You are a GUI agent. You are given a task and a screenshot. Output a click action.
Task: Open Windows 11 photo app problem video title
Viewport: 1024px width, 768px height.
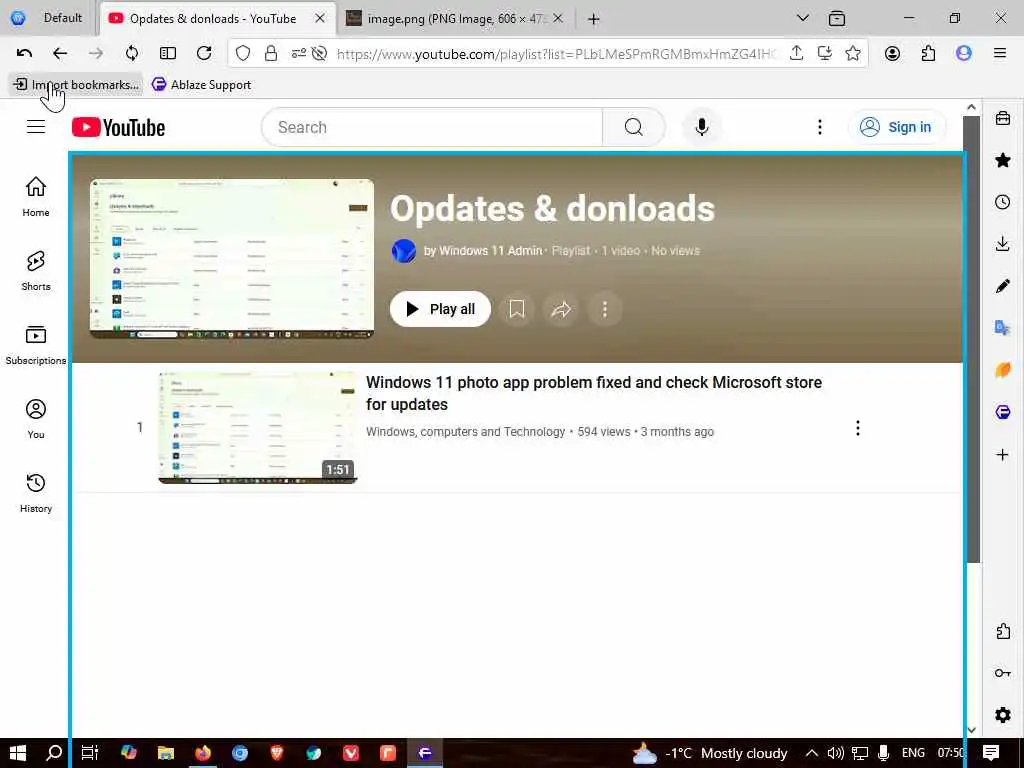click(x=594, y=393)
